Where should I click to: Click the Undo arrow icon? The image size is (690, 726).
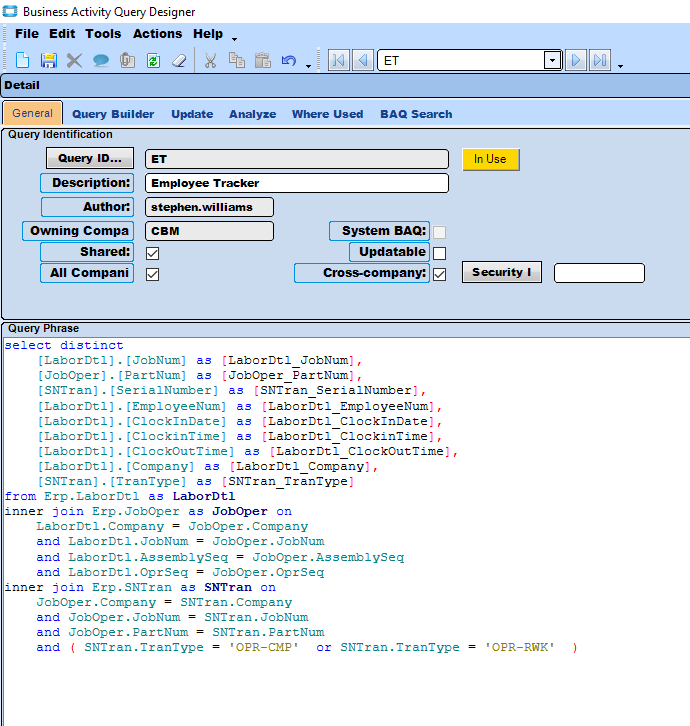coord(288,61)
